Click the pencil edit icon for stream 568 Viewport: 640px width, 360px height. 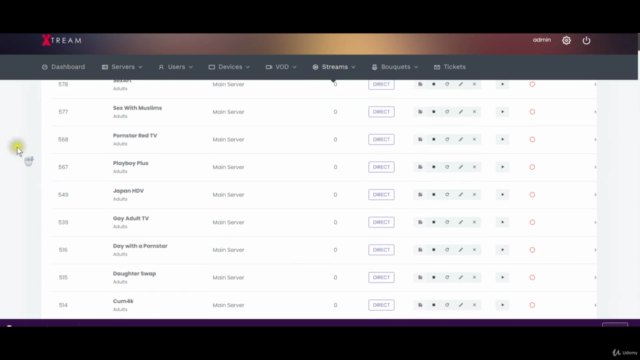click(461, 140)
